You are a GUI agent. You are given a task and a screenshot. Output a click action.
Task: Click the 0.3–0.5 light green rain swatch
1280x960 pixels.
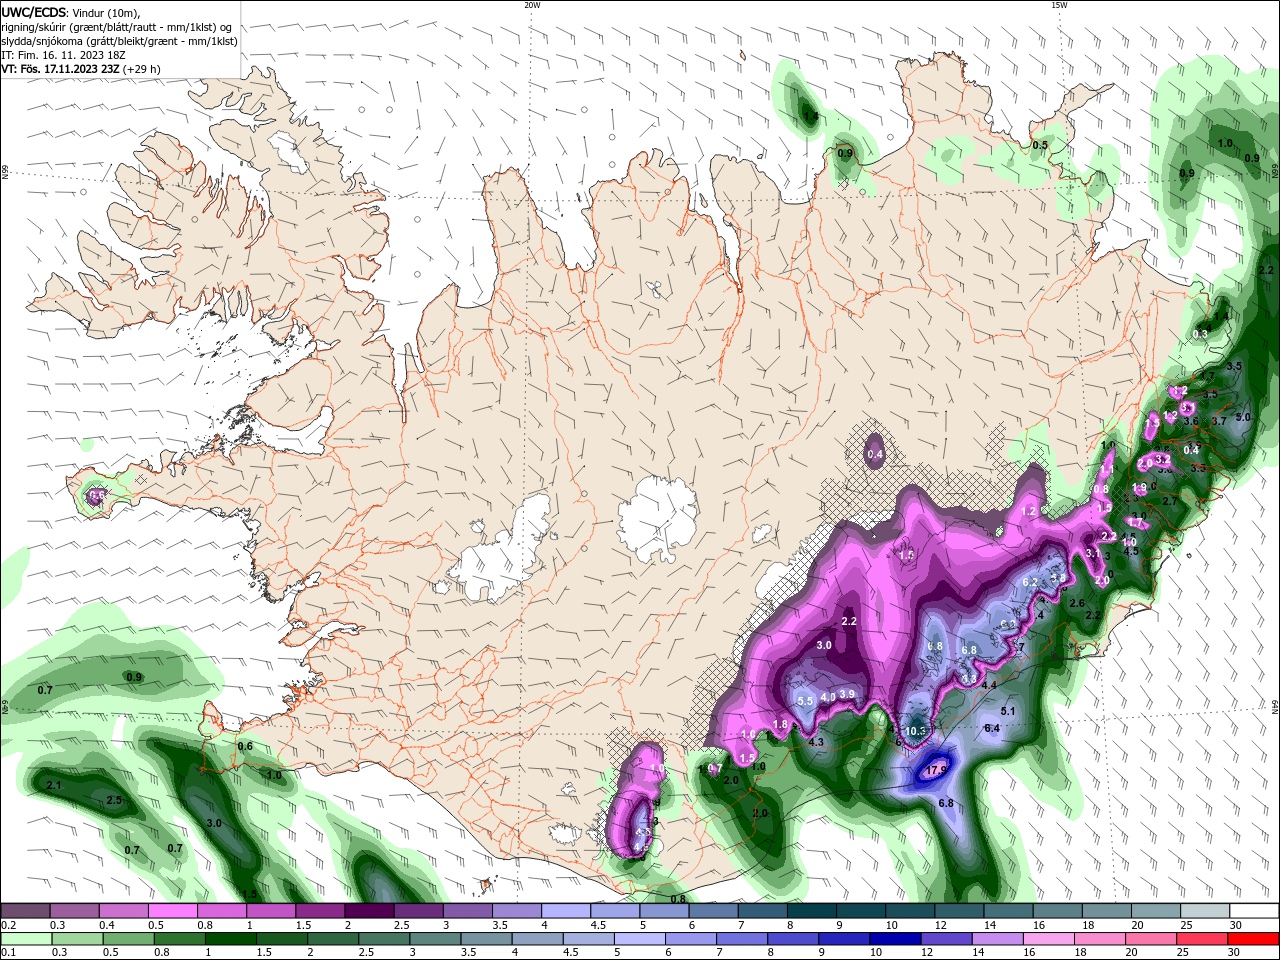pos(77,939)
